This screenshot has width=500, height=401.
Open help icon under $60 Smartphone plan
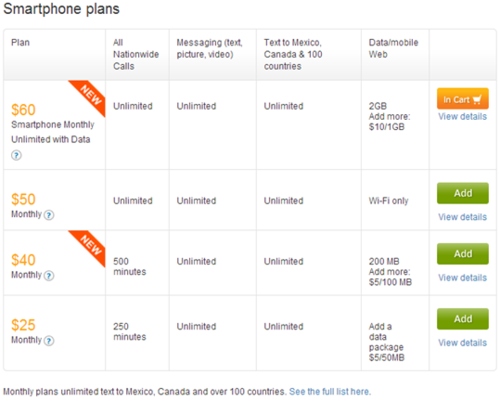(x=16, y=155)
